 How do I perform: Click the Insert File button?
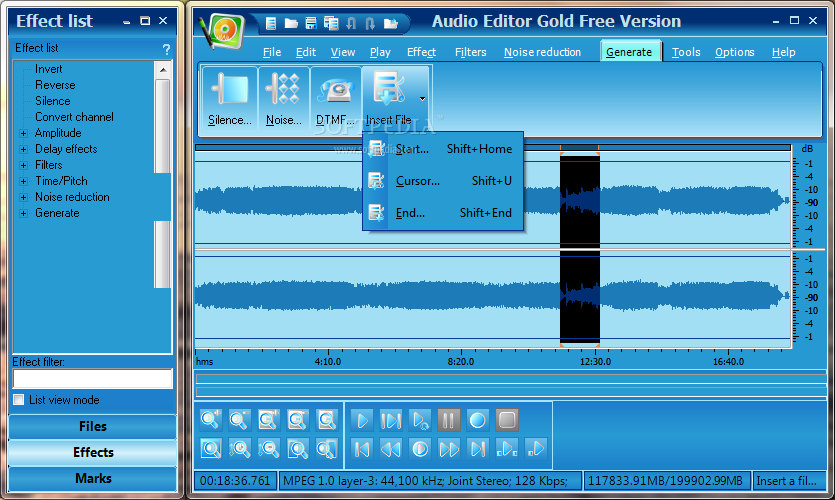pyautogui.click(x=388, y=100)
